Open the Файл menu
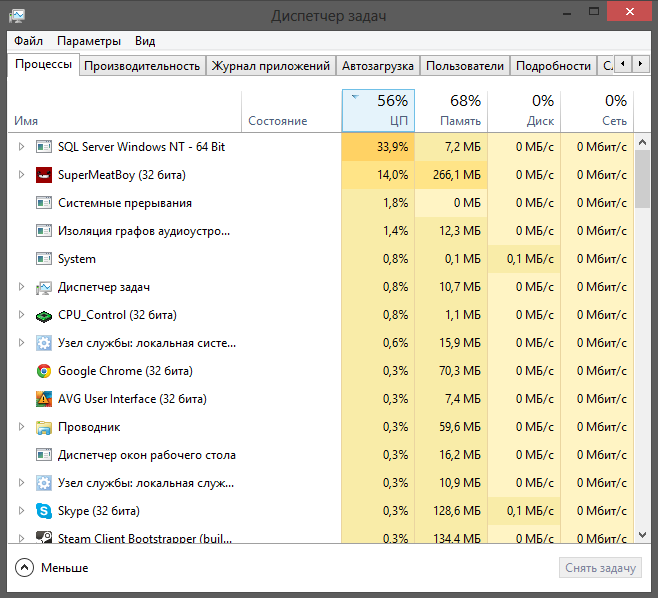This screenshot has width=658, height=598. coord(29,41)
